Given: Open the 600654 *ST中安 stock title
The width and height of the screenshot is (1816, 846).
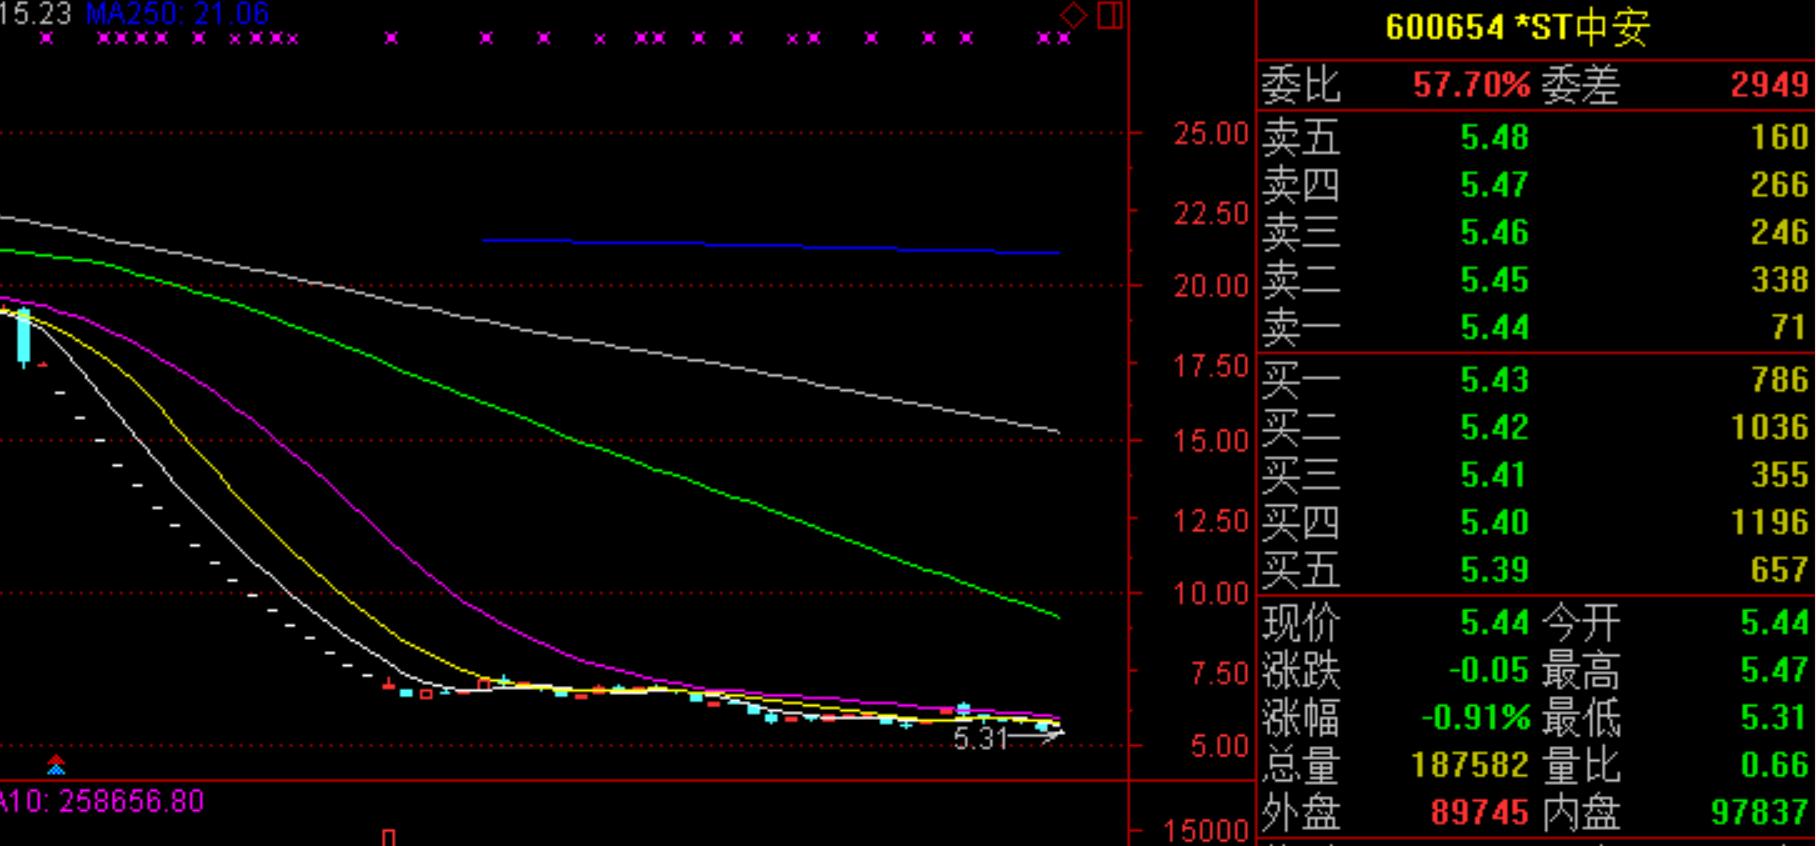Looking at the screenshot, I should pyautogui.click(x=1516, y=27).
